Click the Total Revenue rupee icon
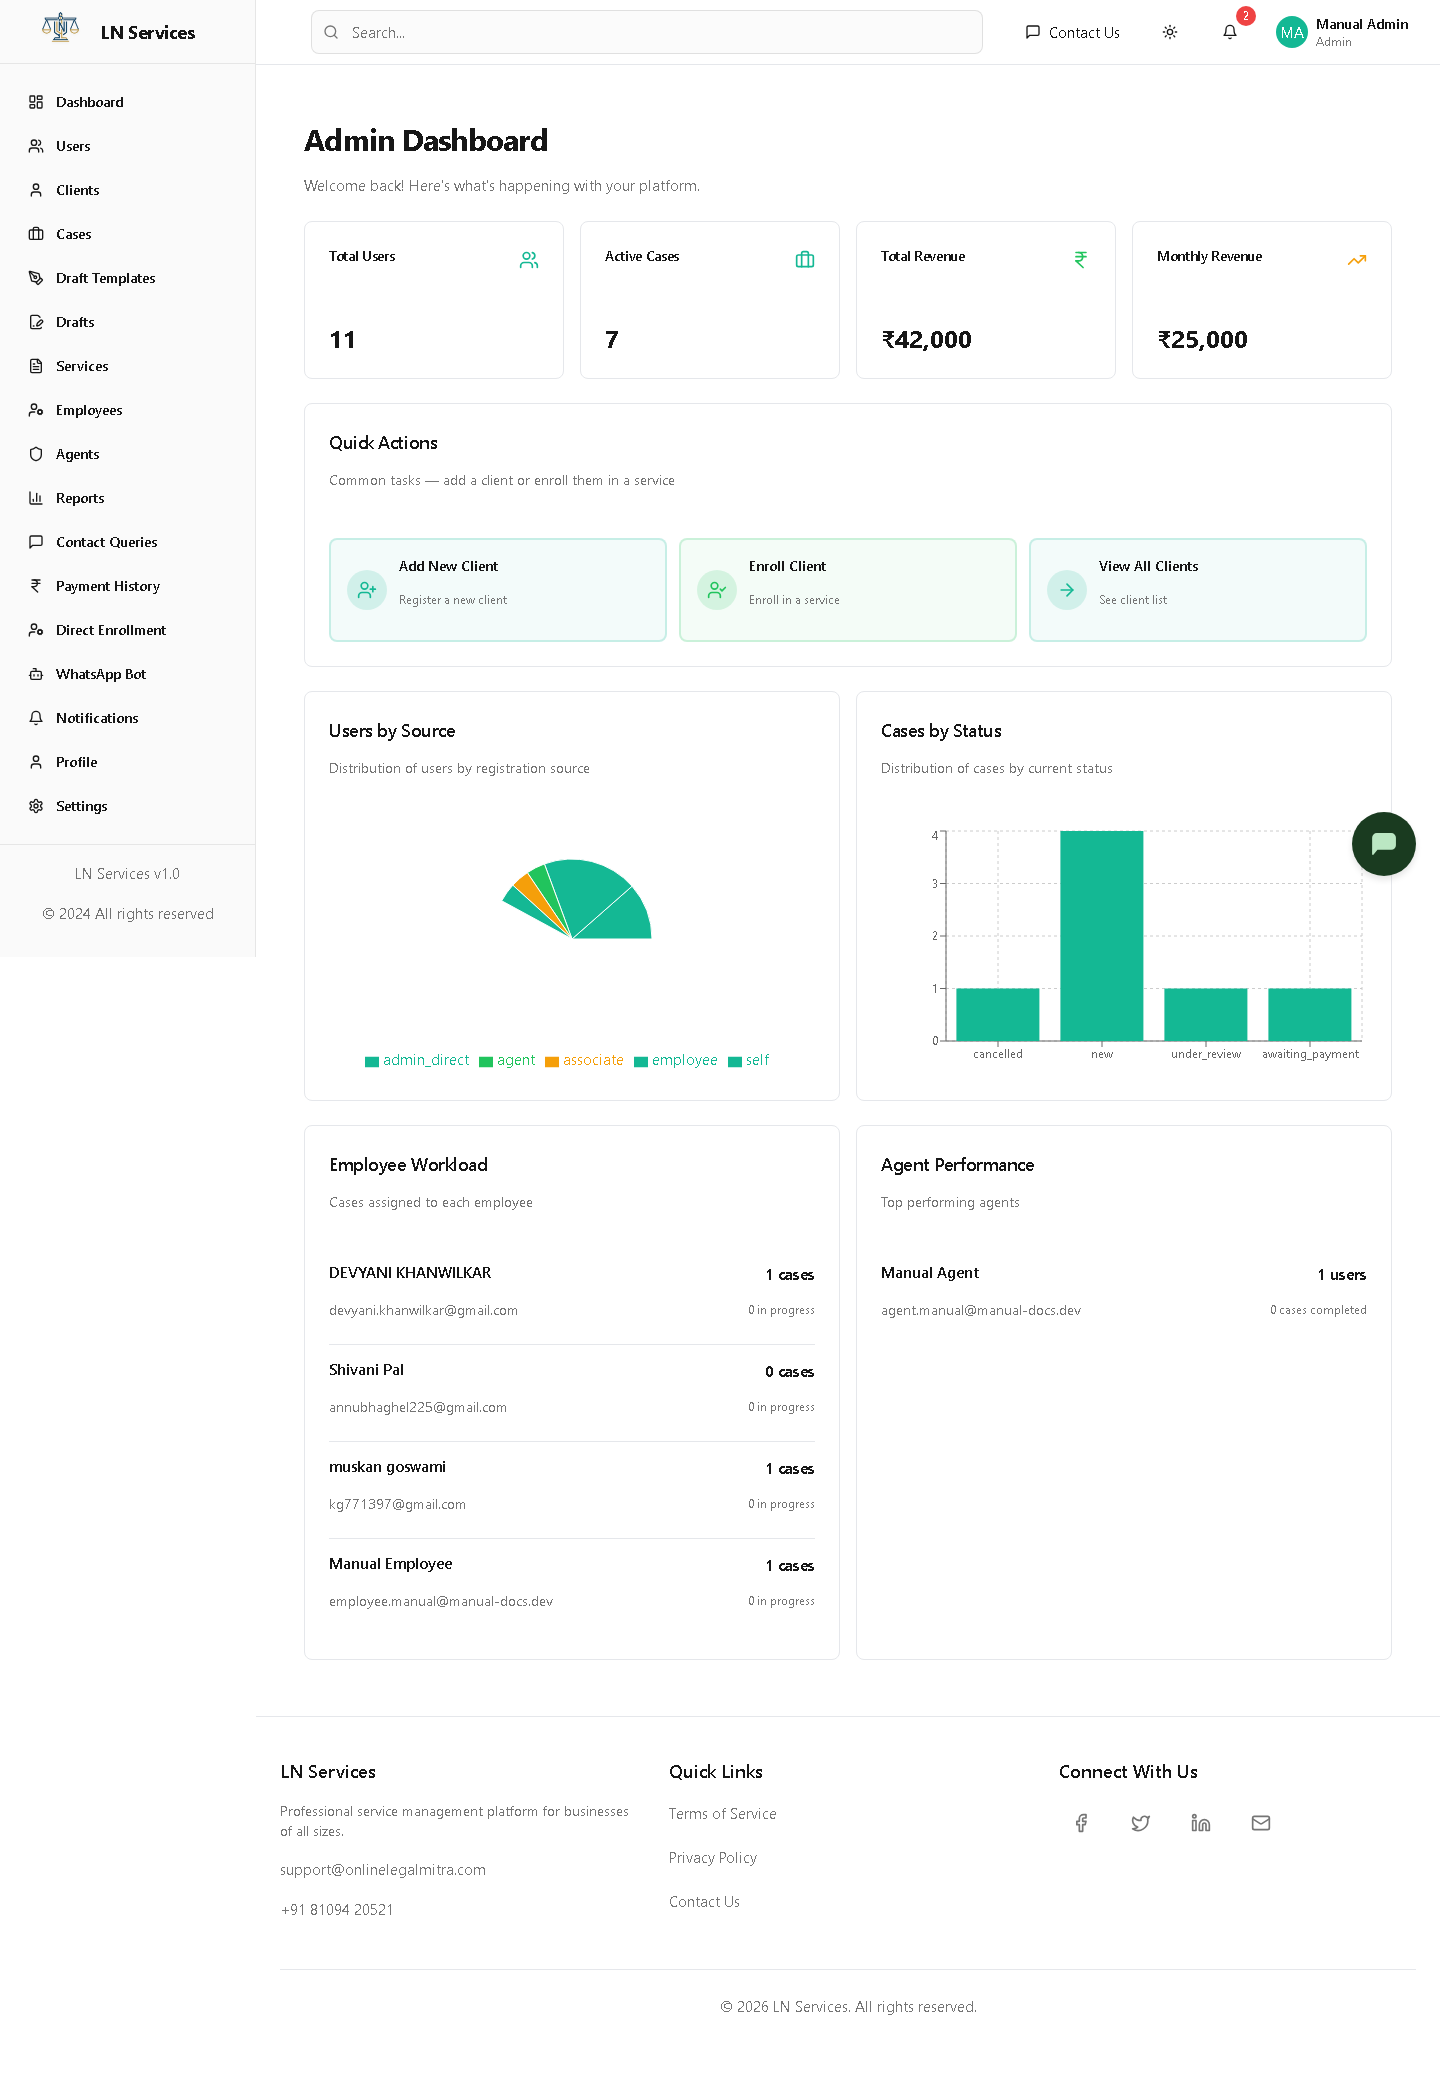This screenshot has width=1440, height=2074. click(x=1081, y=260)
